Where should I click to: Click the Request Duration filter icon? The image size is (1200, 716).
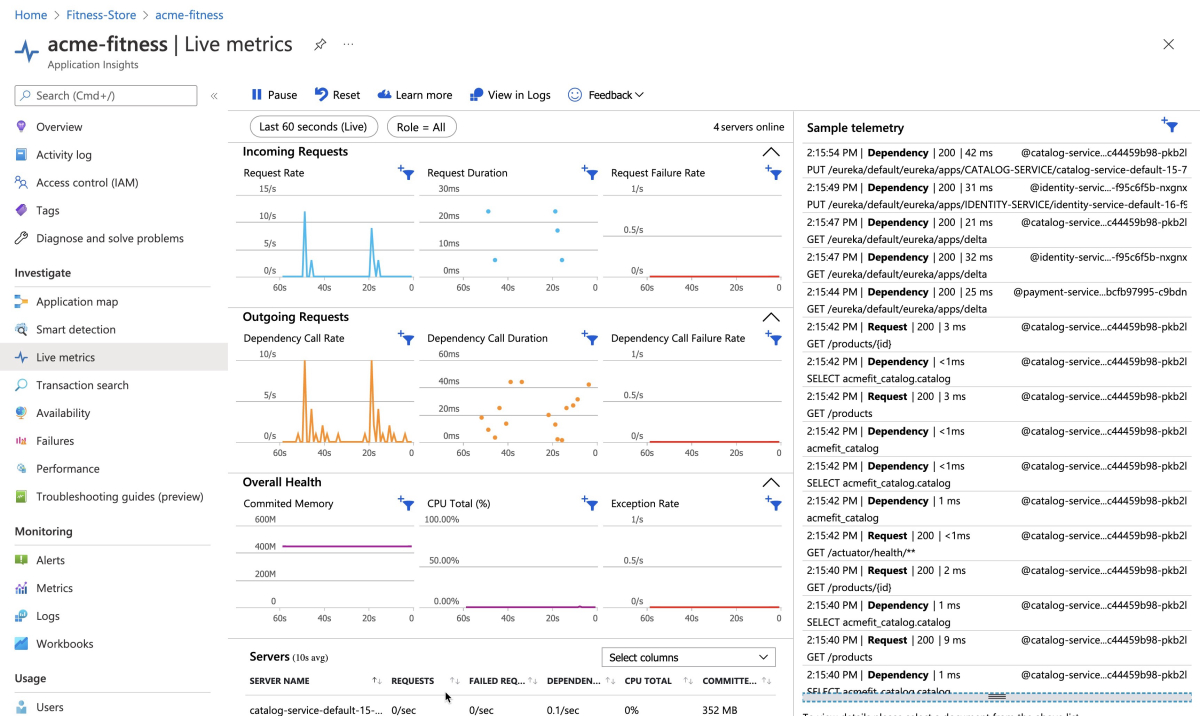click(x=590, y=173)
